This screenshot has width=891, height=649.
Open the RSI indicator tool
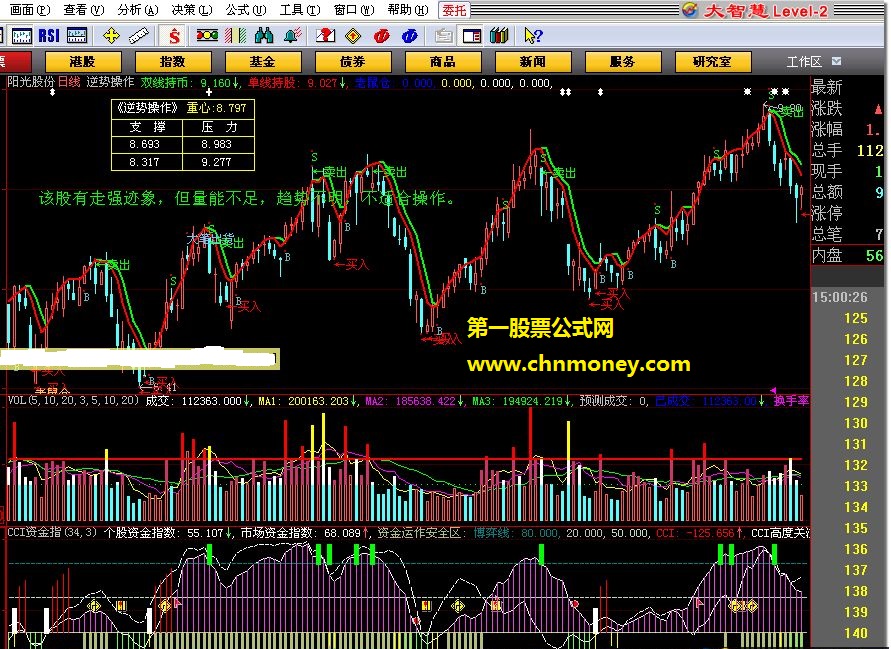coord(49,36)
